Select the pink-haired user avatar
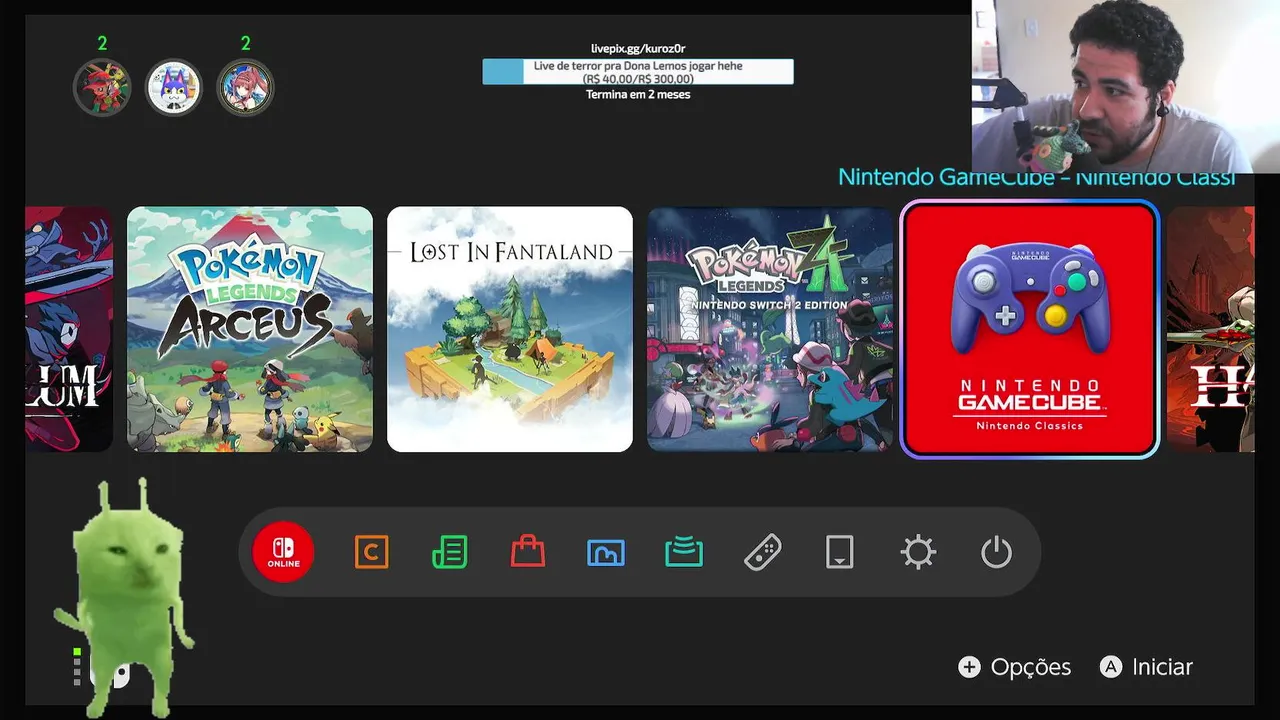 [246, 88]
